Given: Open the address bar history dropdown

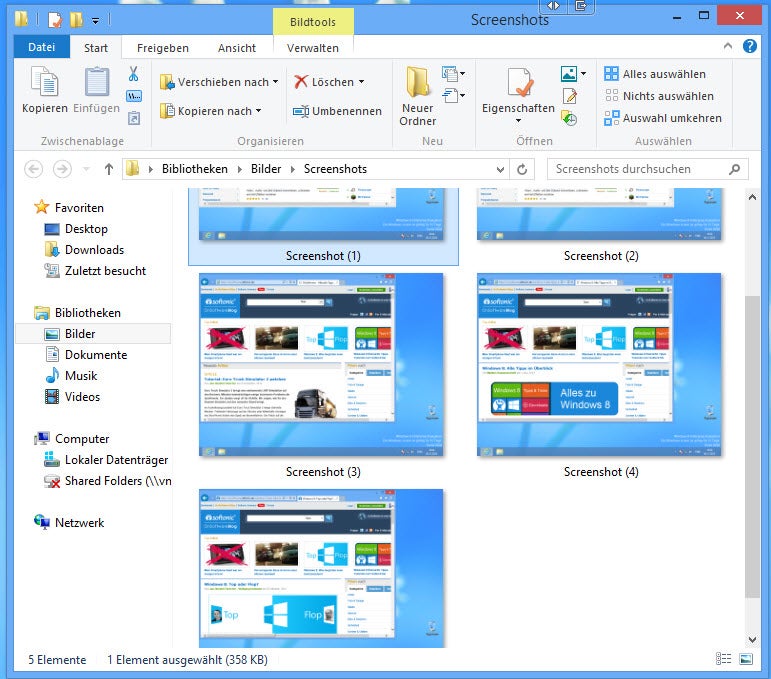Looking at the screenshot, I should click(500, 170).
